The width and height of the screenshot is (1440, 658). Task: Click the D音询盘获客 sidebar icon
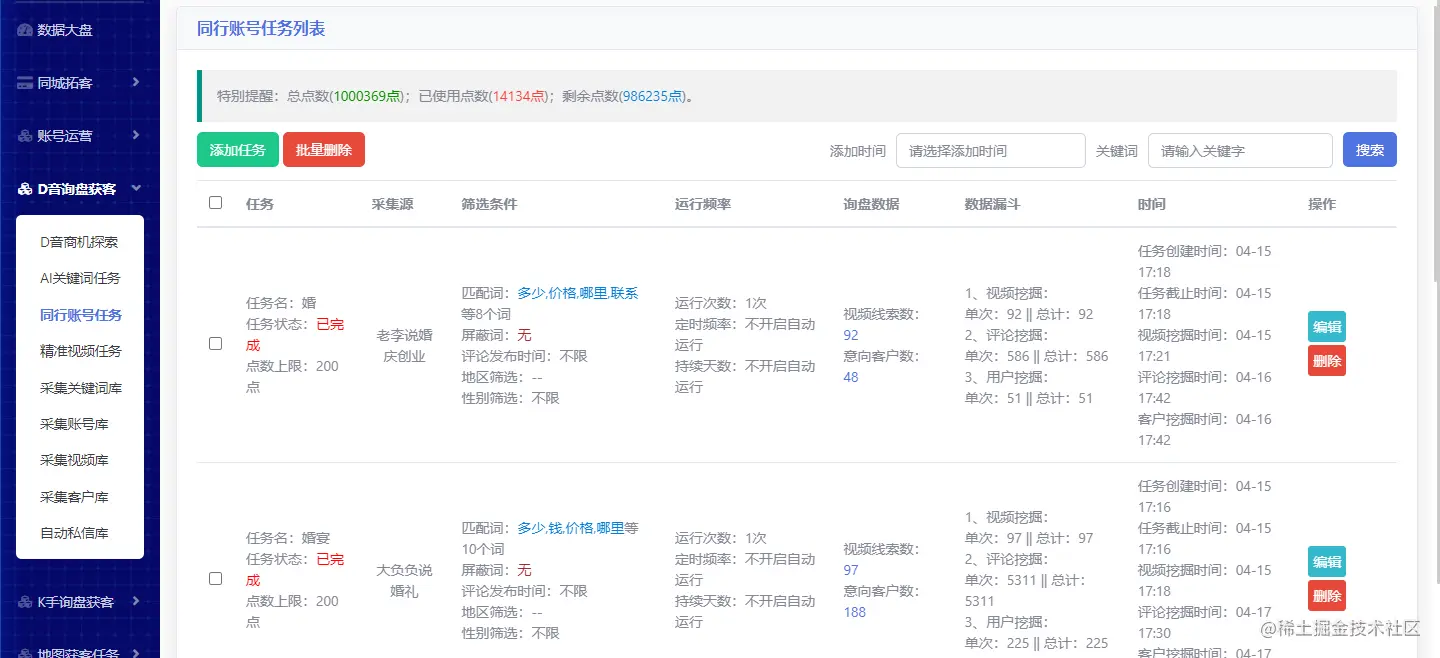pyautogui.click(x=25, y=189)
